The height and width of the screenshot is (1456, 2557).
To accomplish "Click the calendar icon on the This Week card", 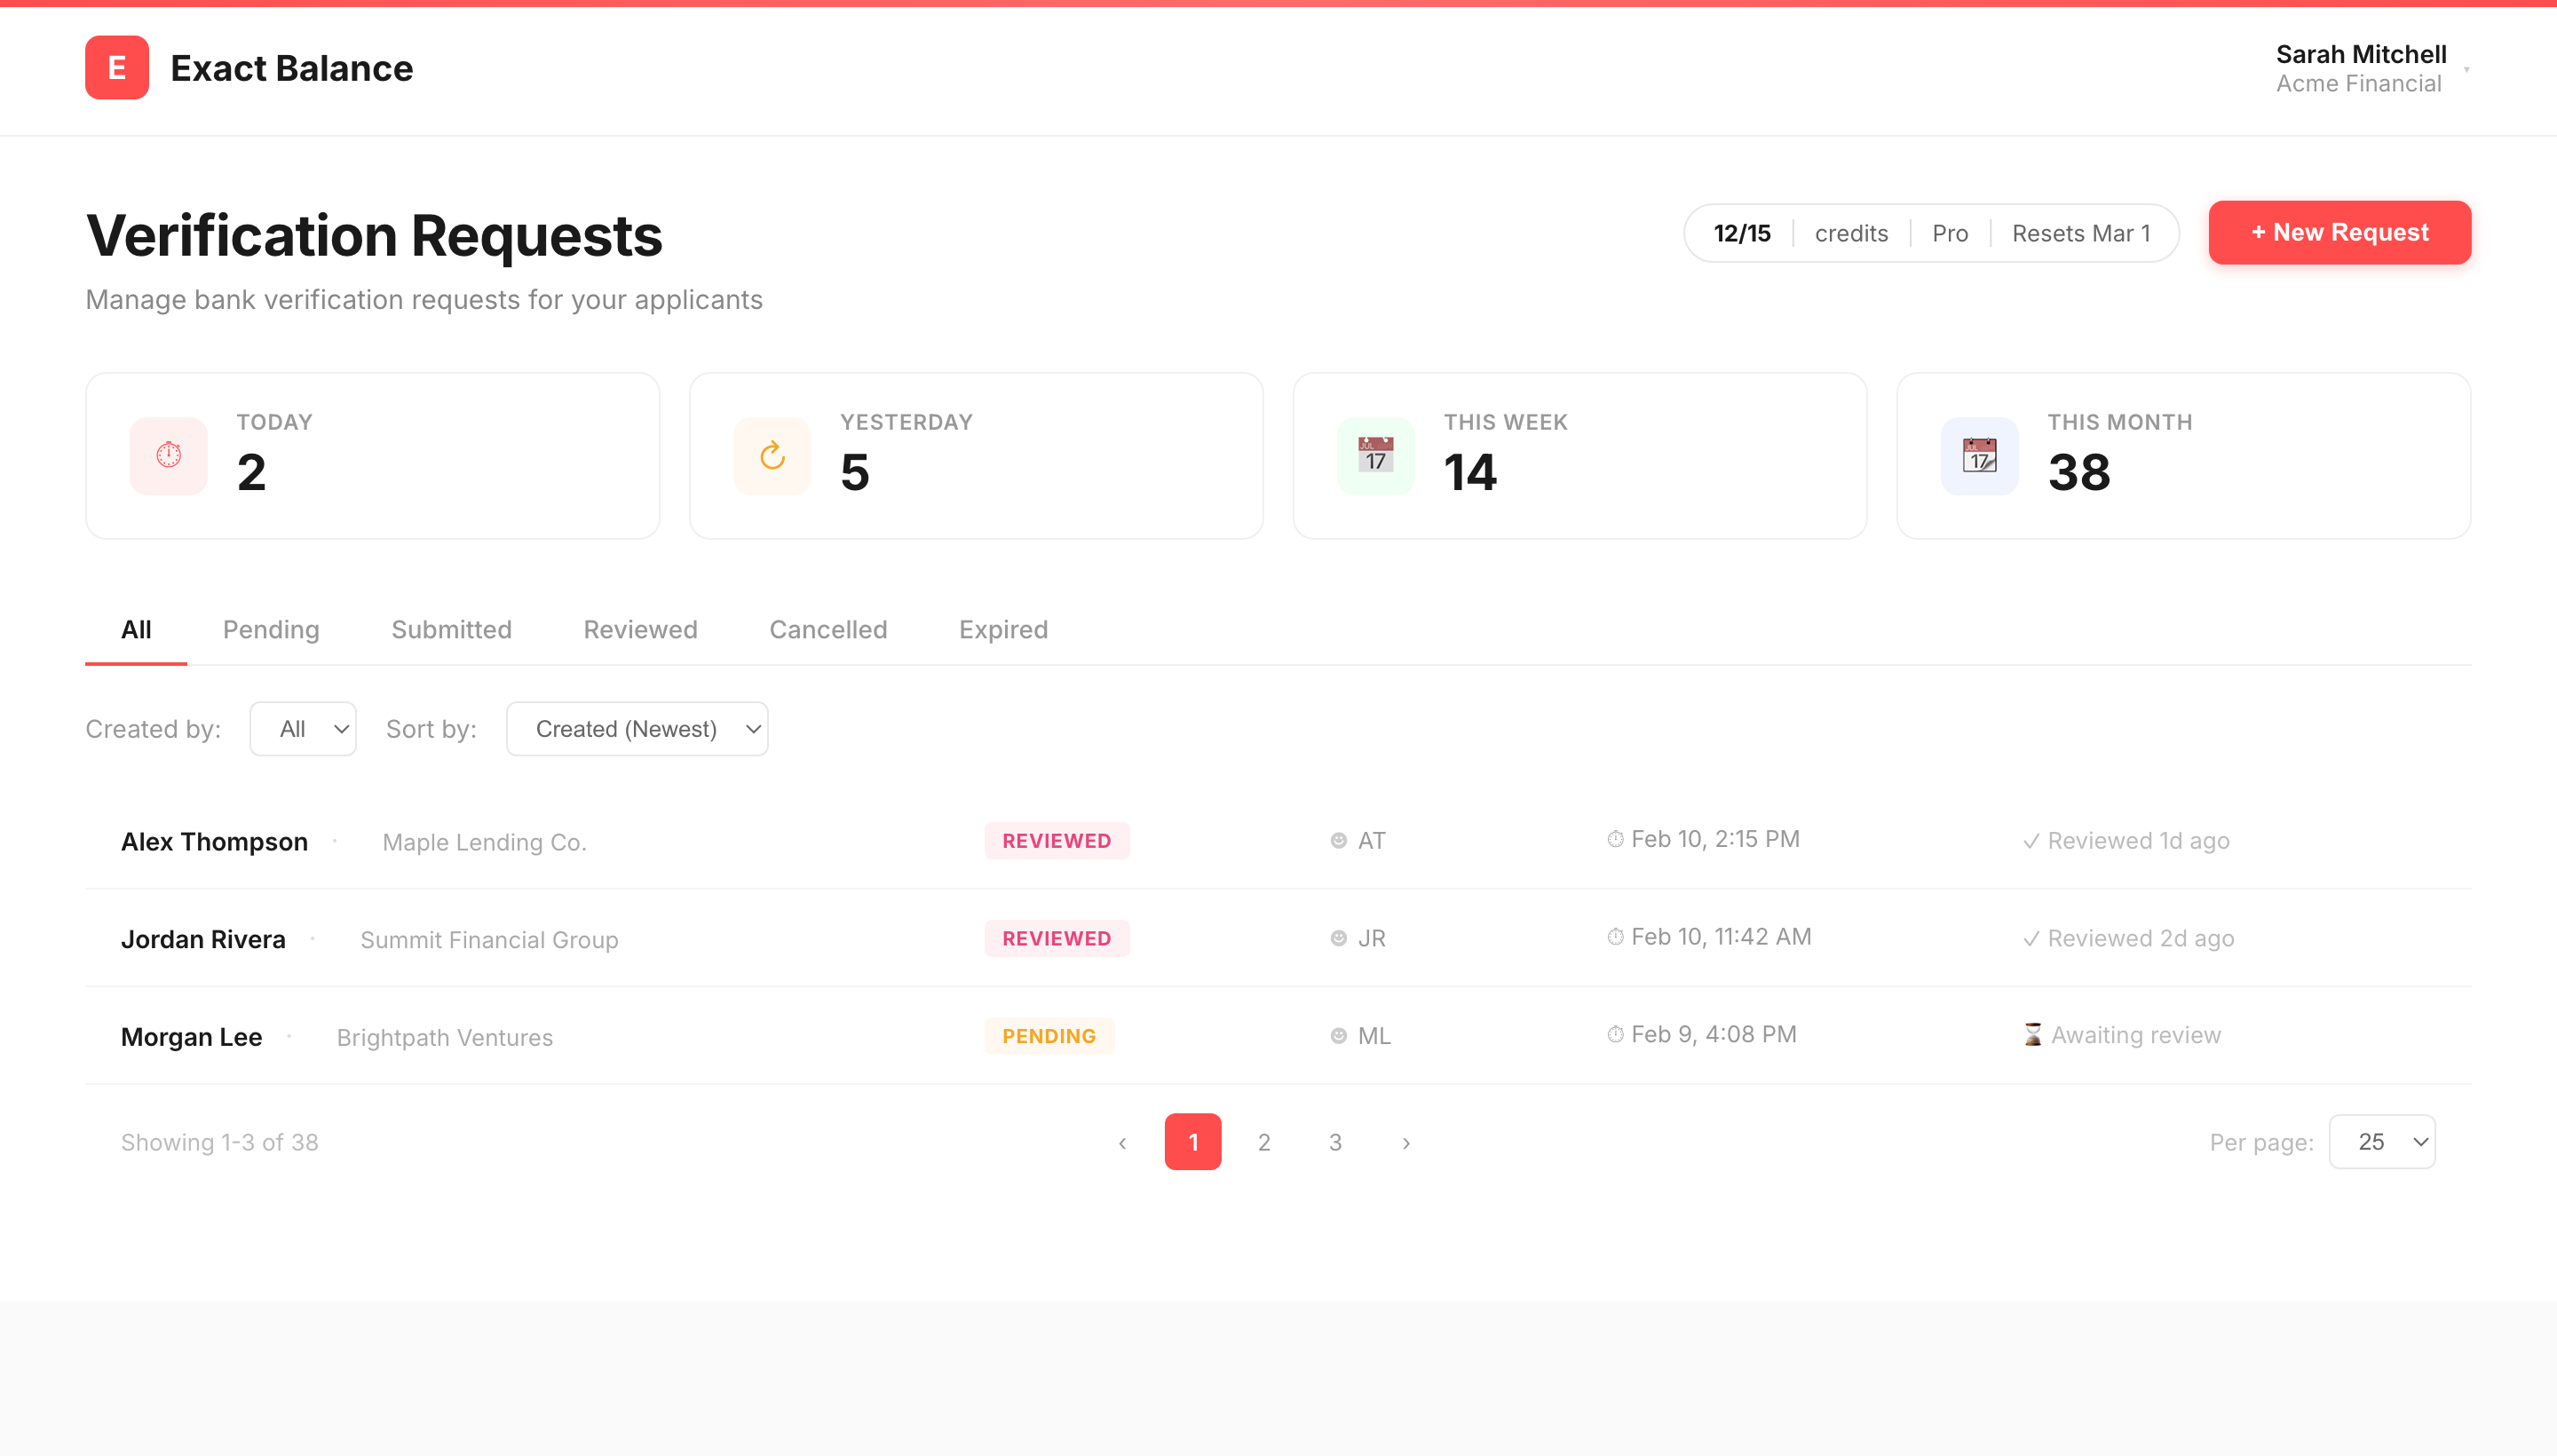I will click(1376, 455).
